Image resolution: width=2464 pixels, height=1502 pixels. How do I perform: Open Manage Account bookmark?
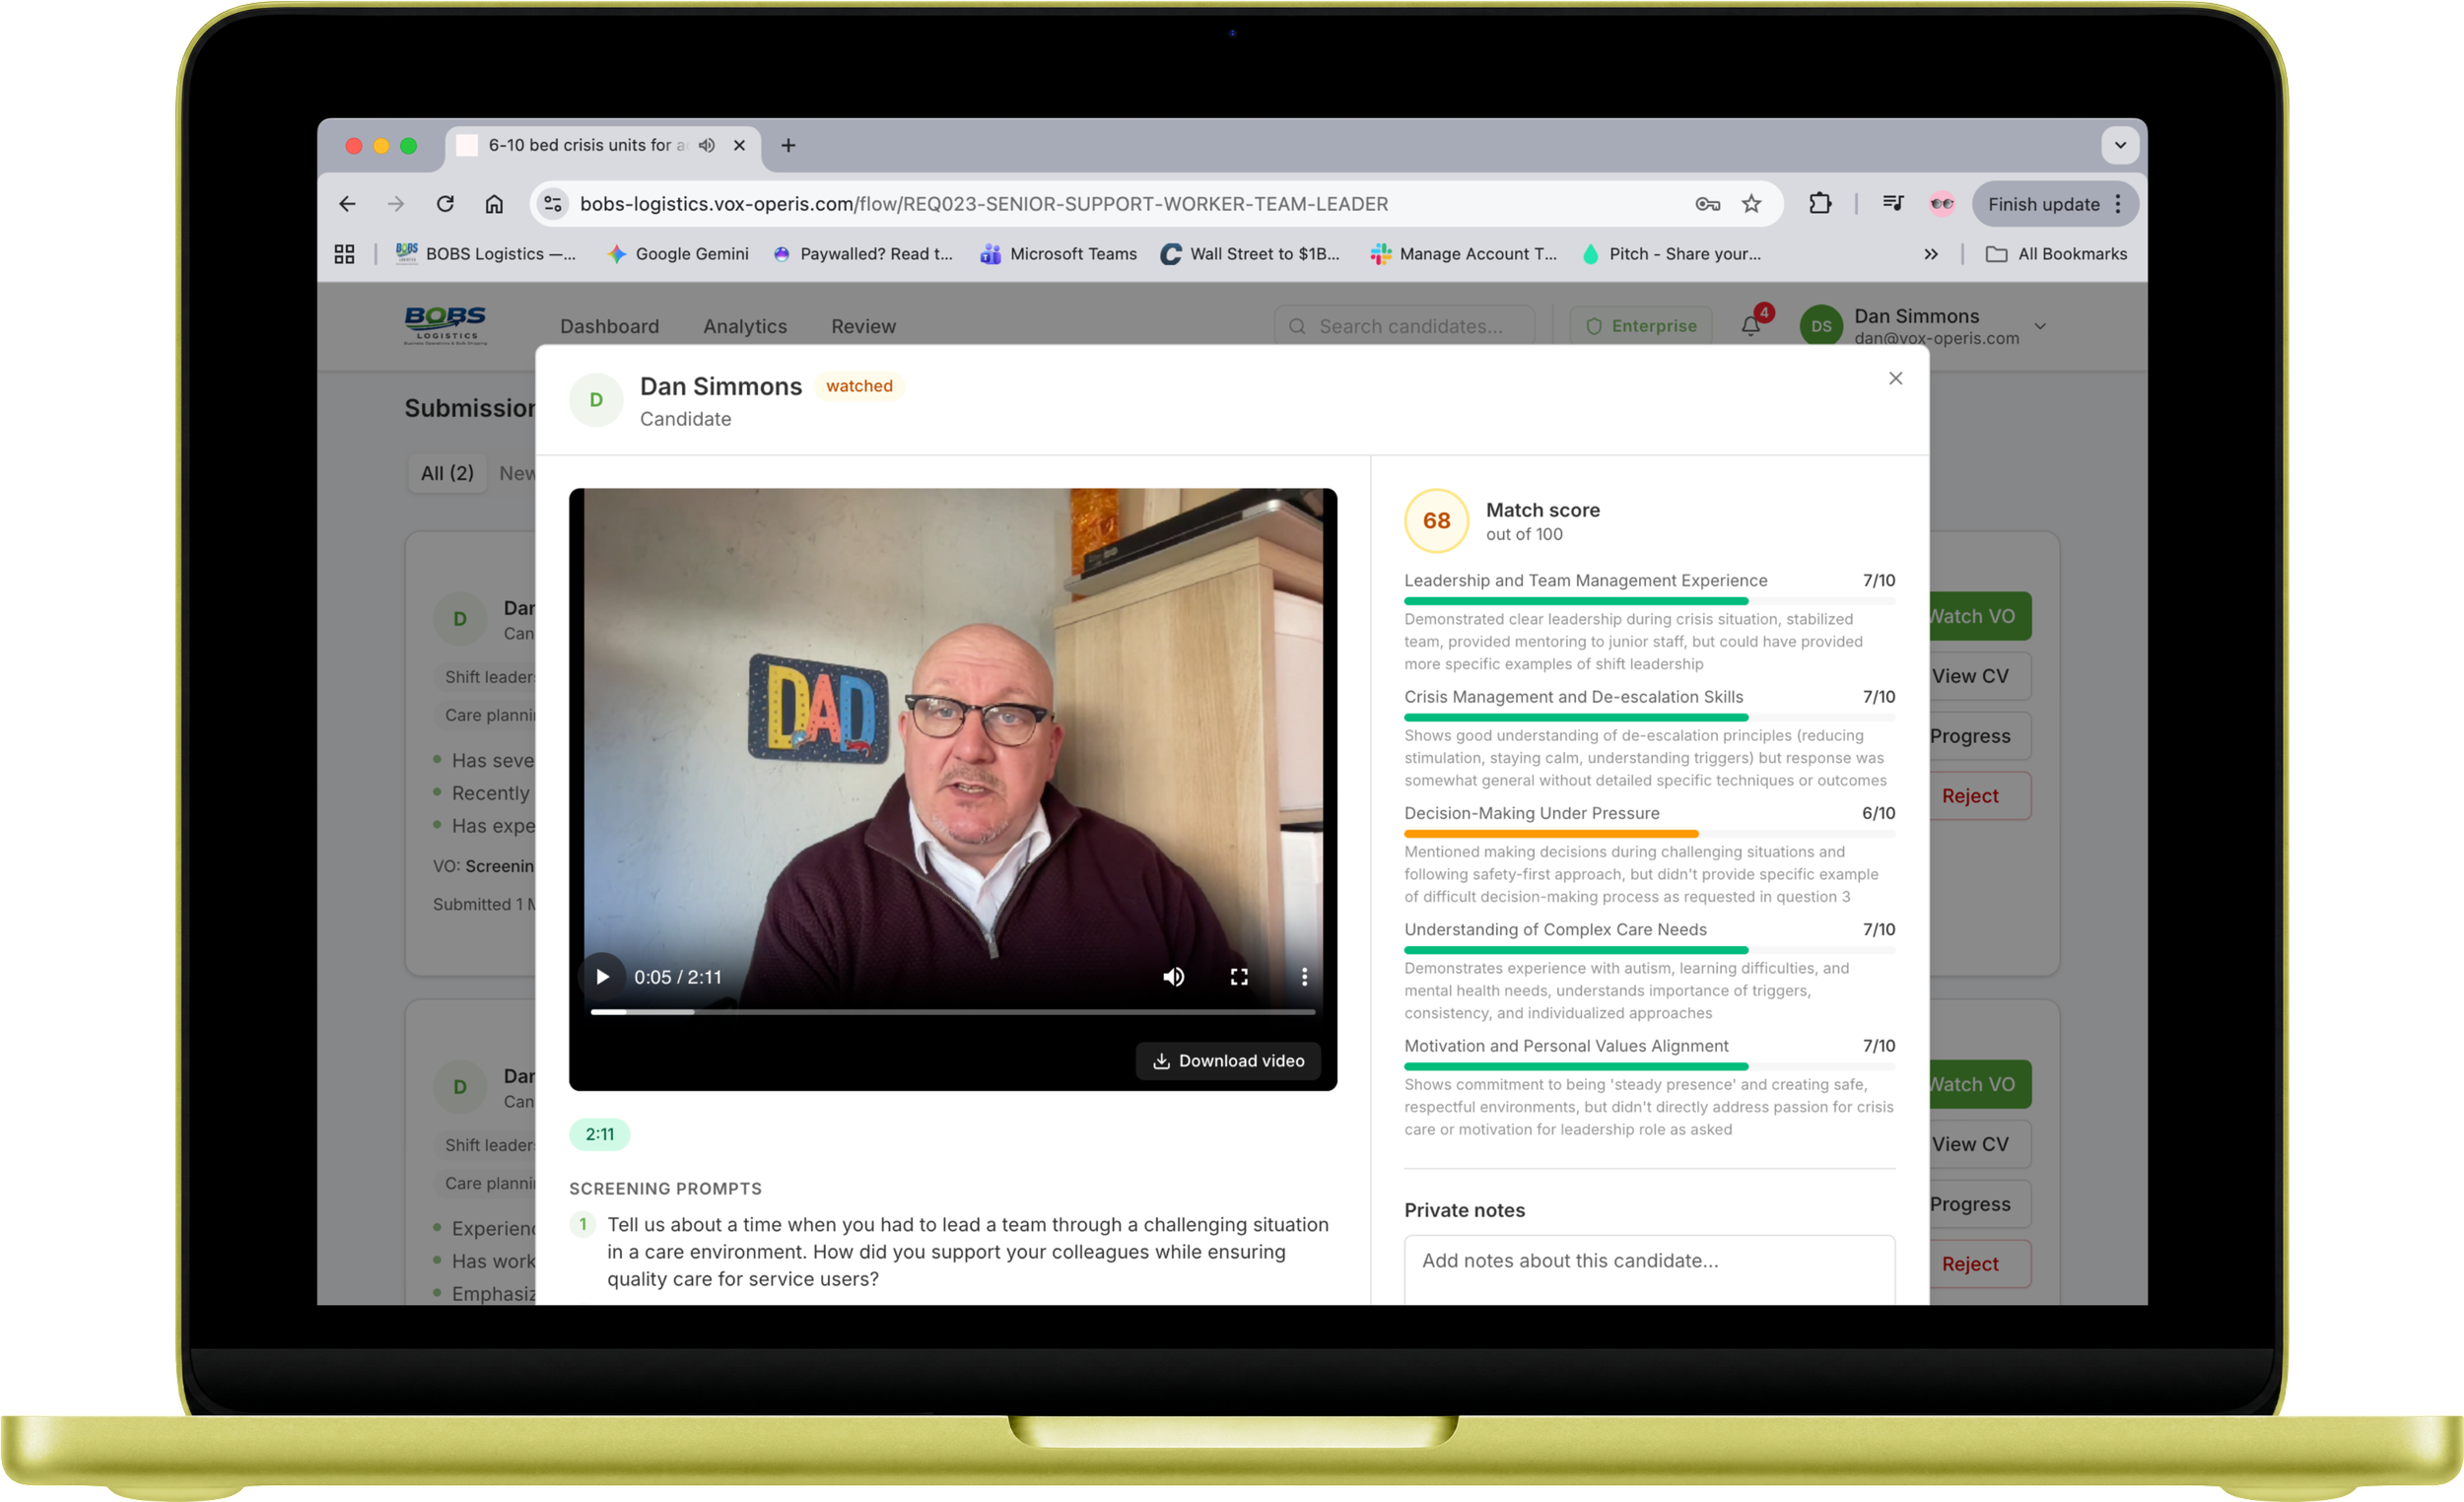click(x=1464, y=254)
